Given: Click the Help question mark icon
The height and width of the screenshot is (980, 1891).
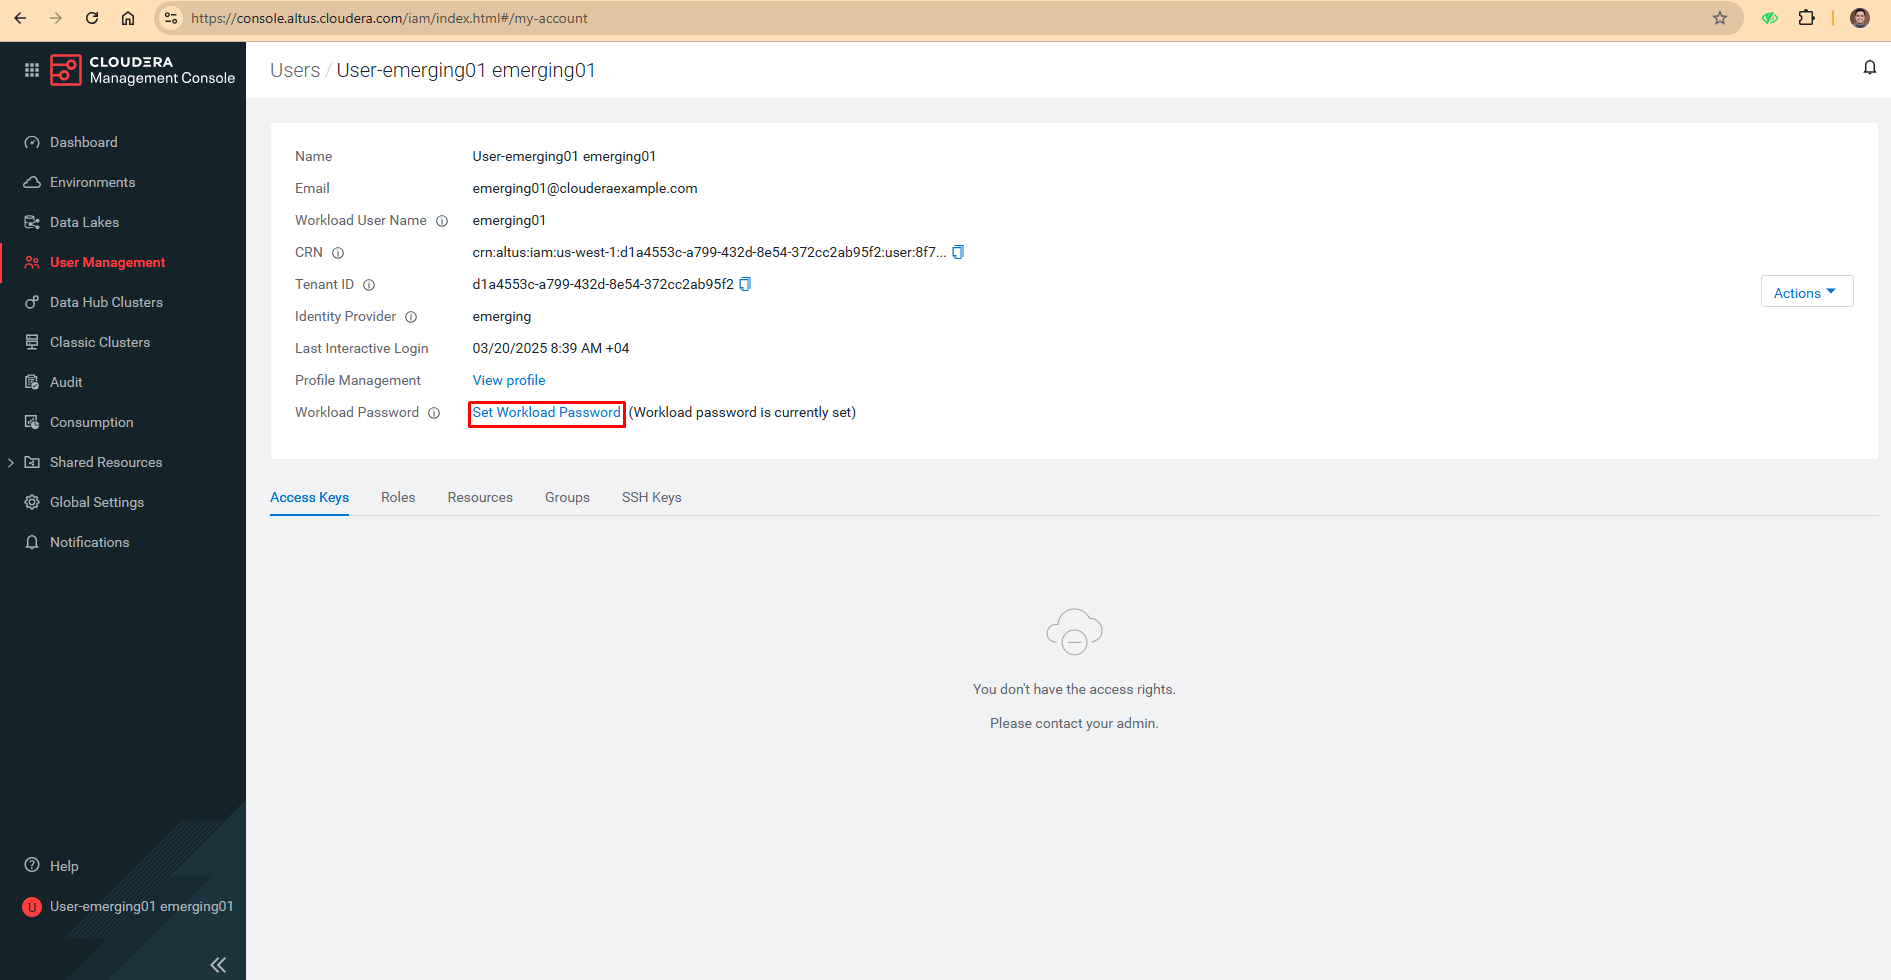Looking at the screenshot, I should tap(32, 865).
